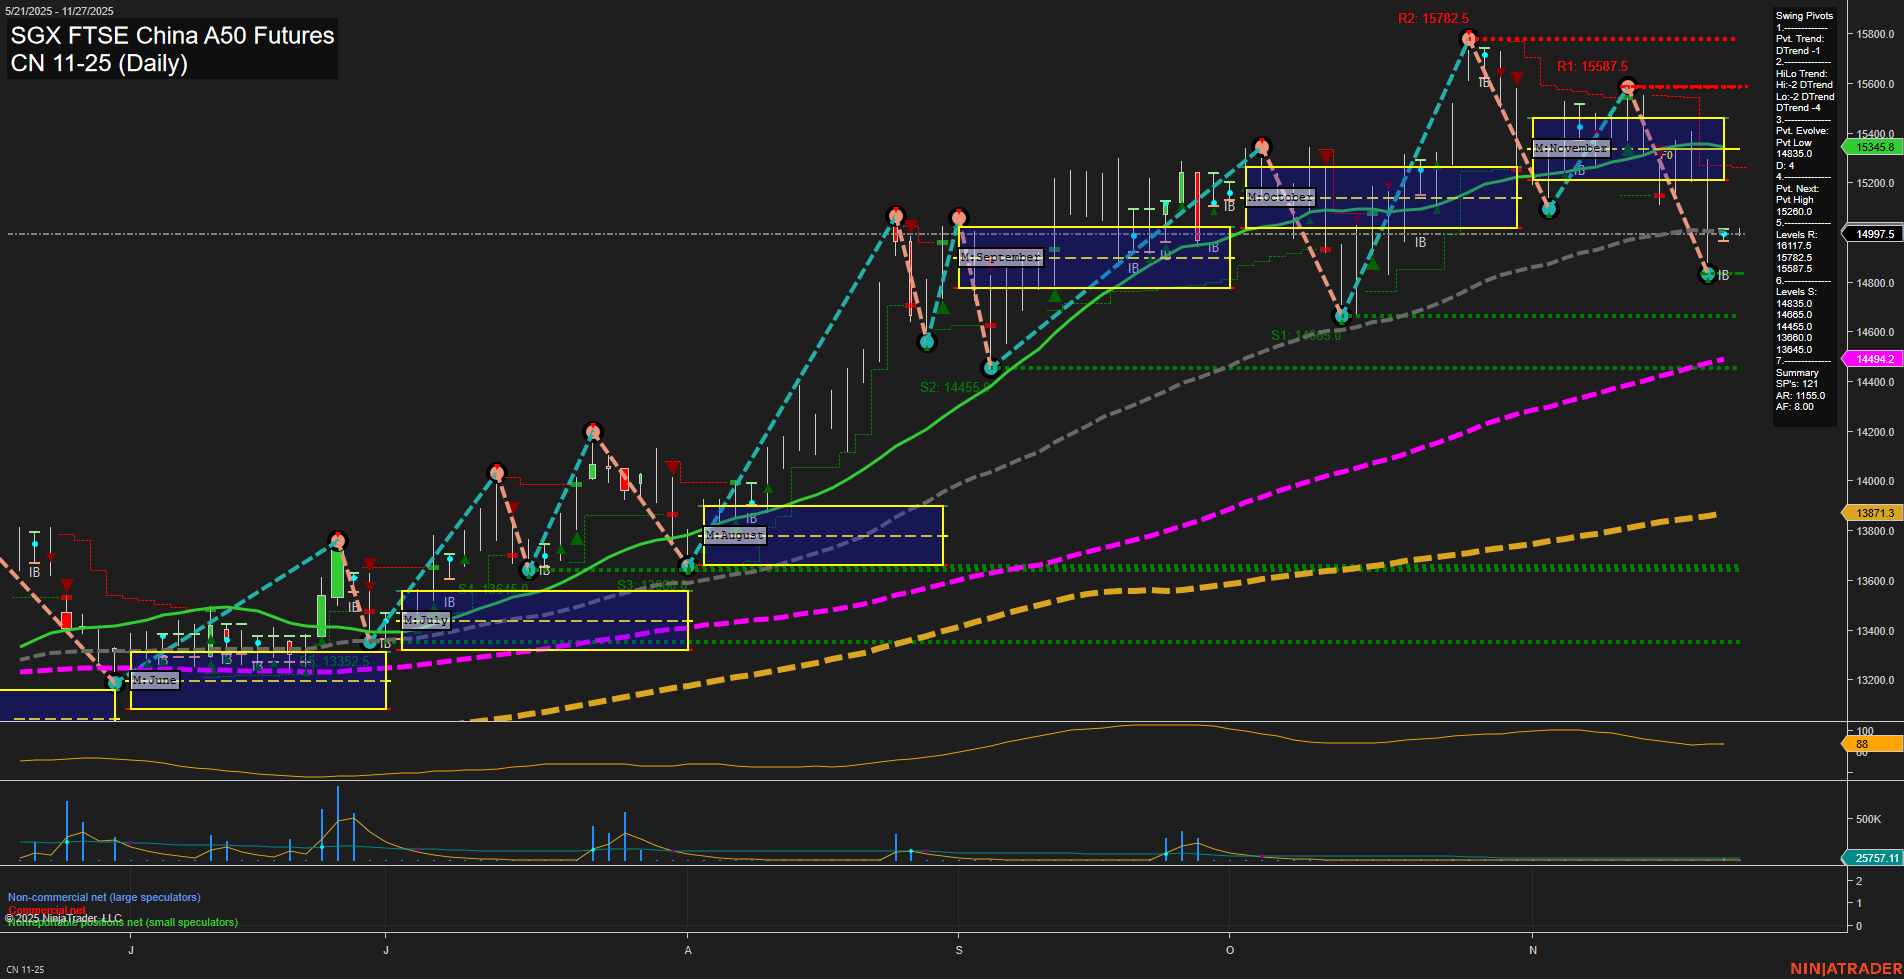This screenshot has width=1904, height=979.
Task: Select the M:August monthly range label
Action: point(735,536)
